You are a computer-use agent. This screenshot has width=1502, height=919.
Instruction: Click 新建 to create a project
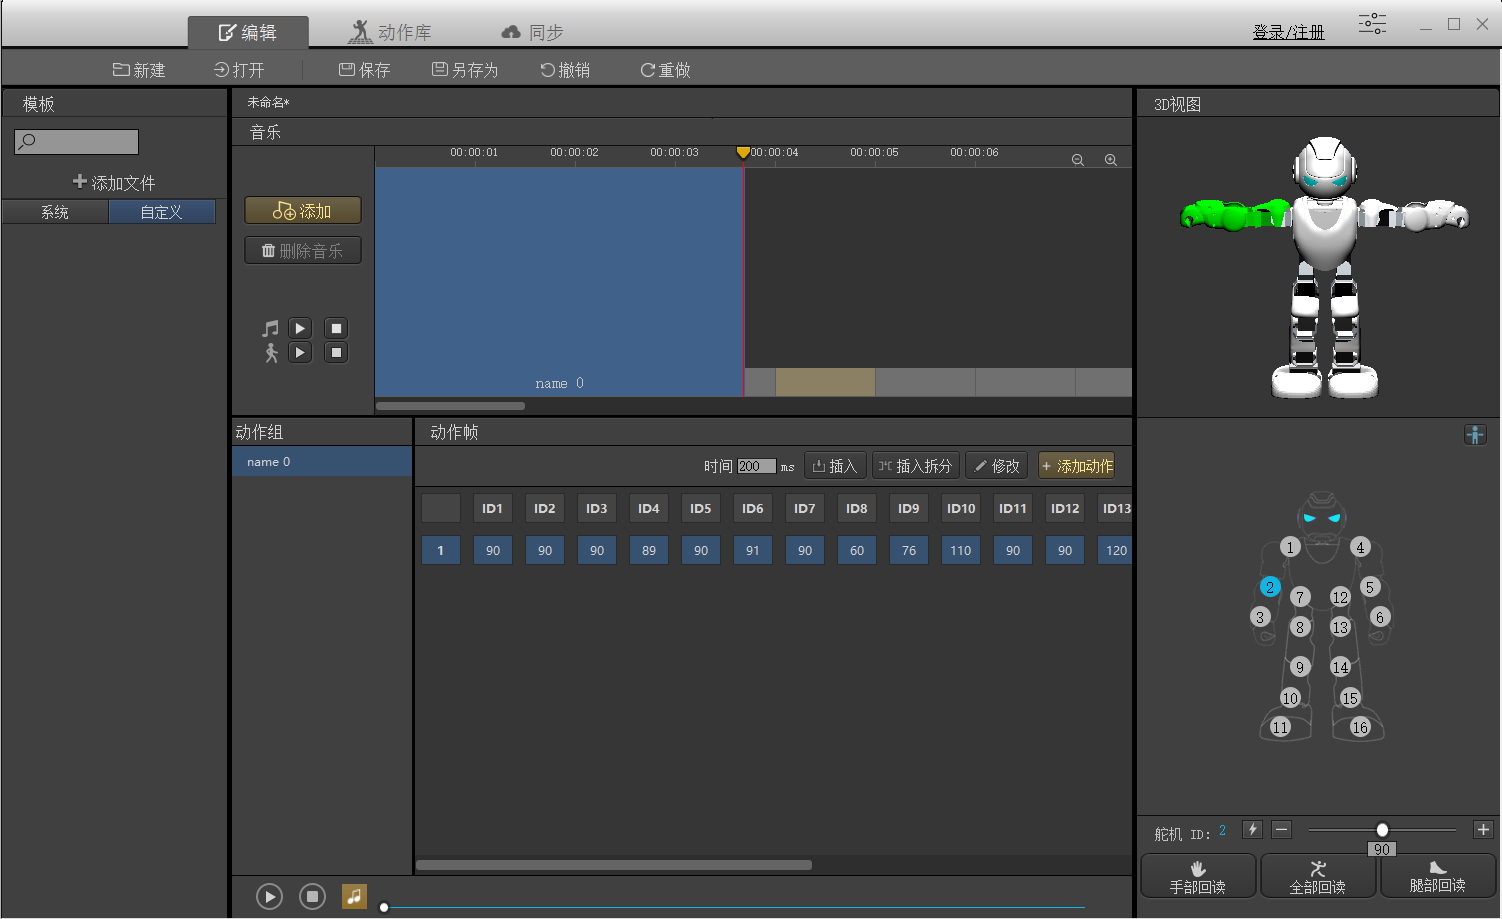[x=139, y=70]
